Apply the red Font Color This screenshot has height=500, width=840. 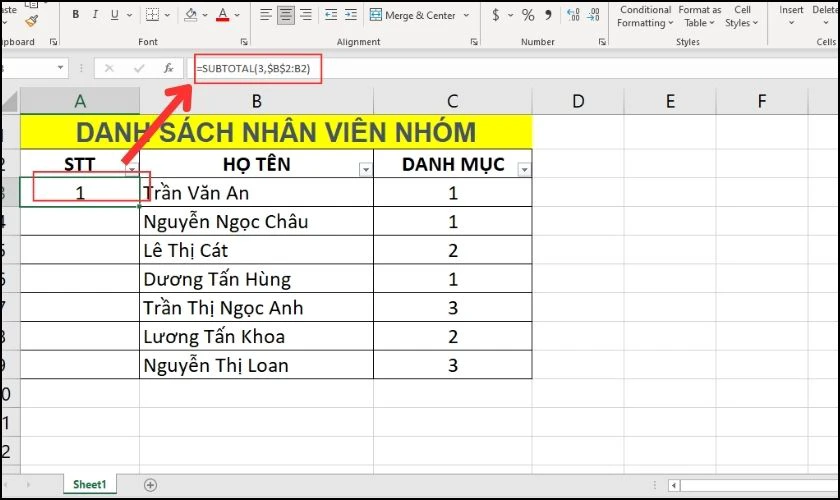coord(223,14)
